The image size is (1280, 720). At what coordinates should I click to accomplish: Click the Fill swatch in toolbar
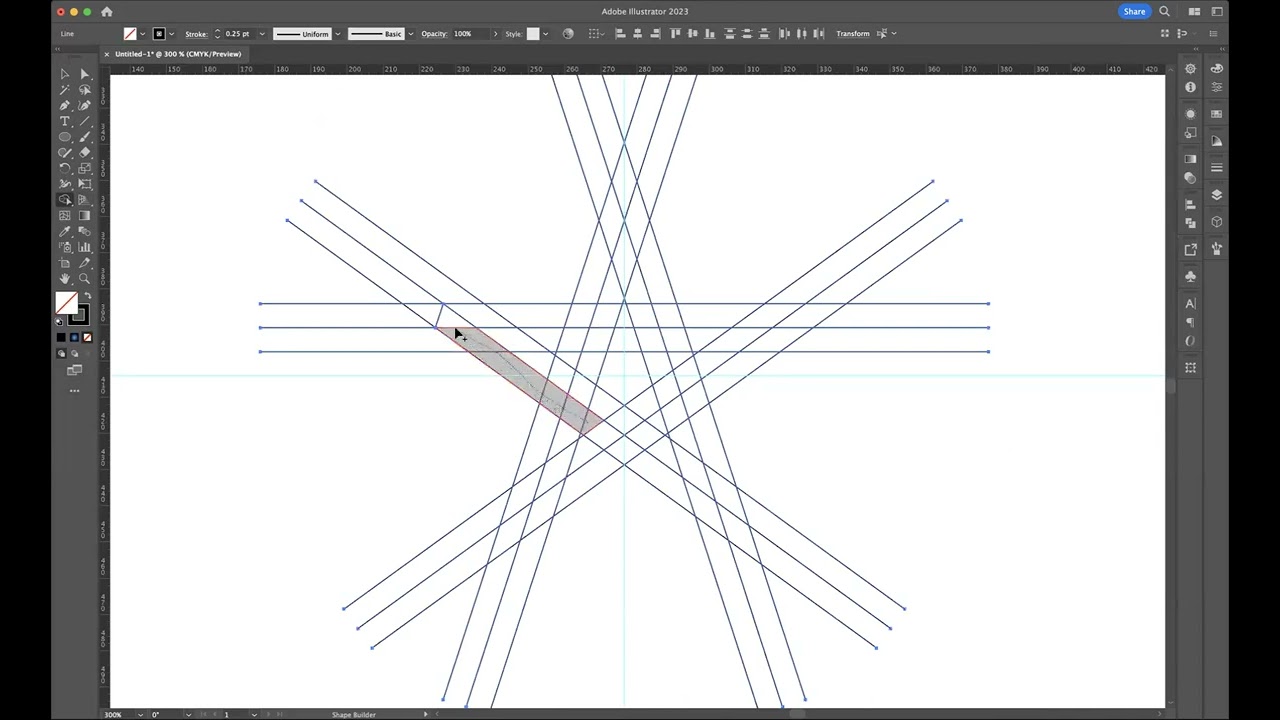click(x=67, y=304)
